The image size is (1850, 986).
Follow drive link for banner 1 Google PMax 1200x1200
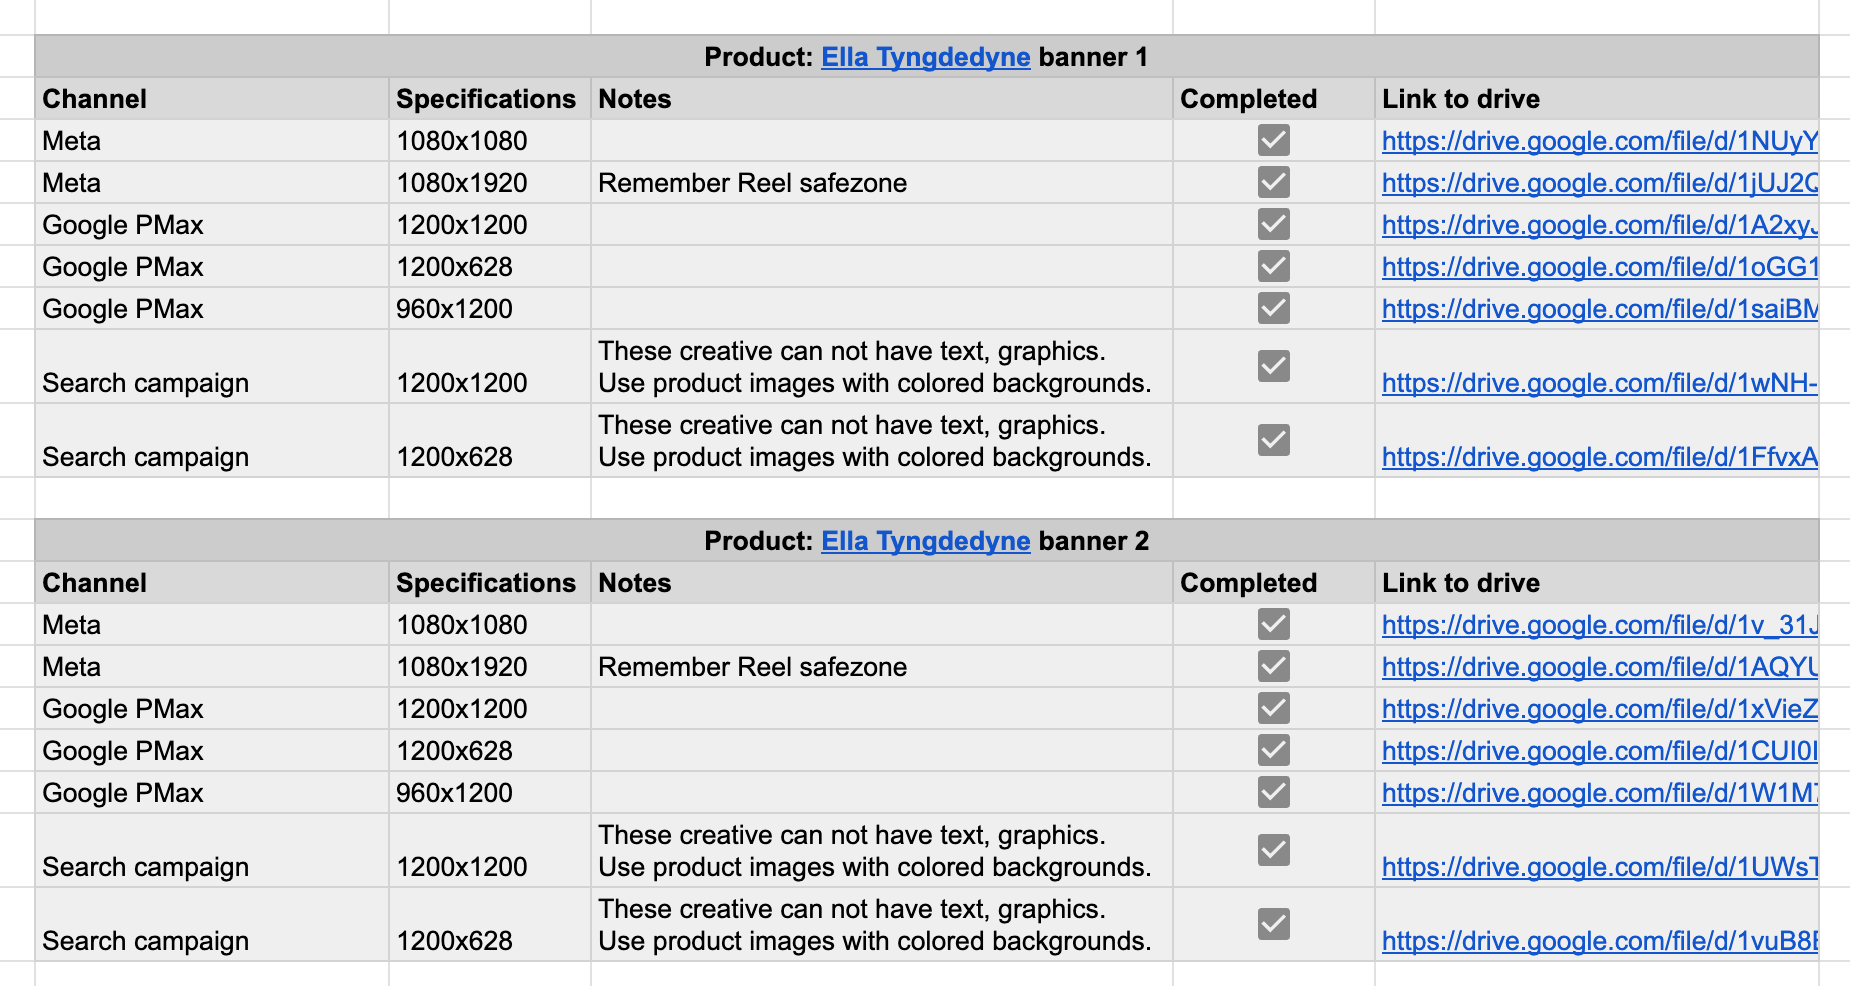pyautogui.click(x=1599, y=225)
